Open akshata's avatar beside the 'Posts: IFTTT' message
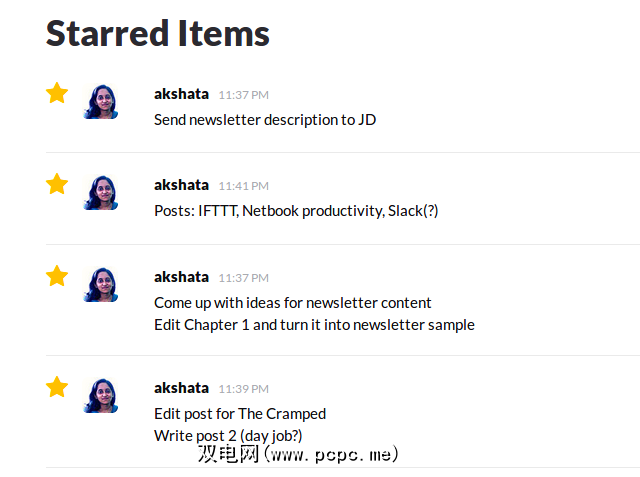 coord(101,193)
